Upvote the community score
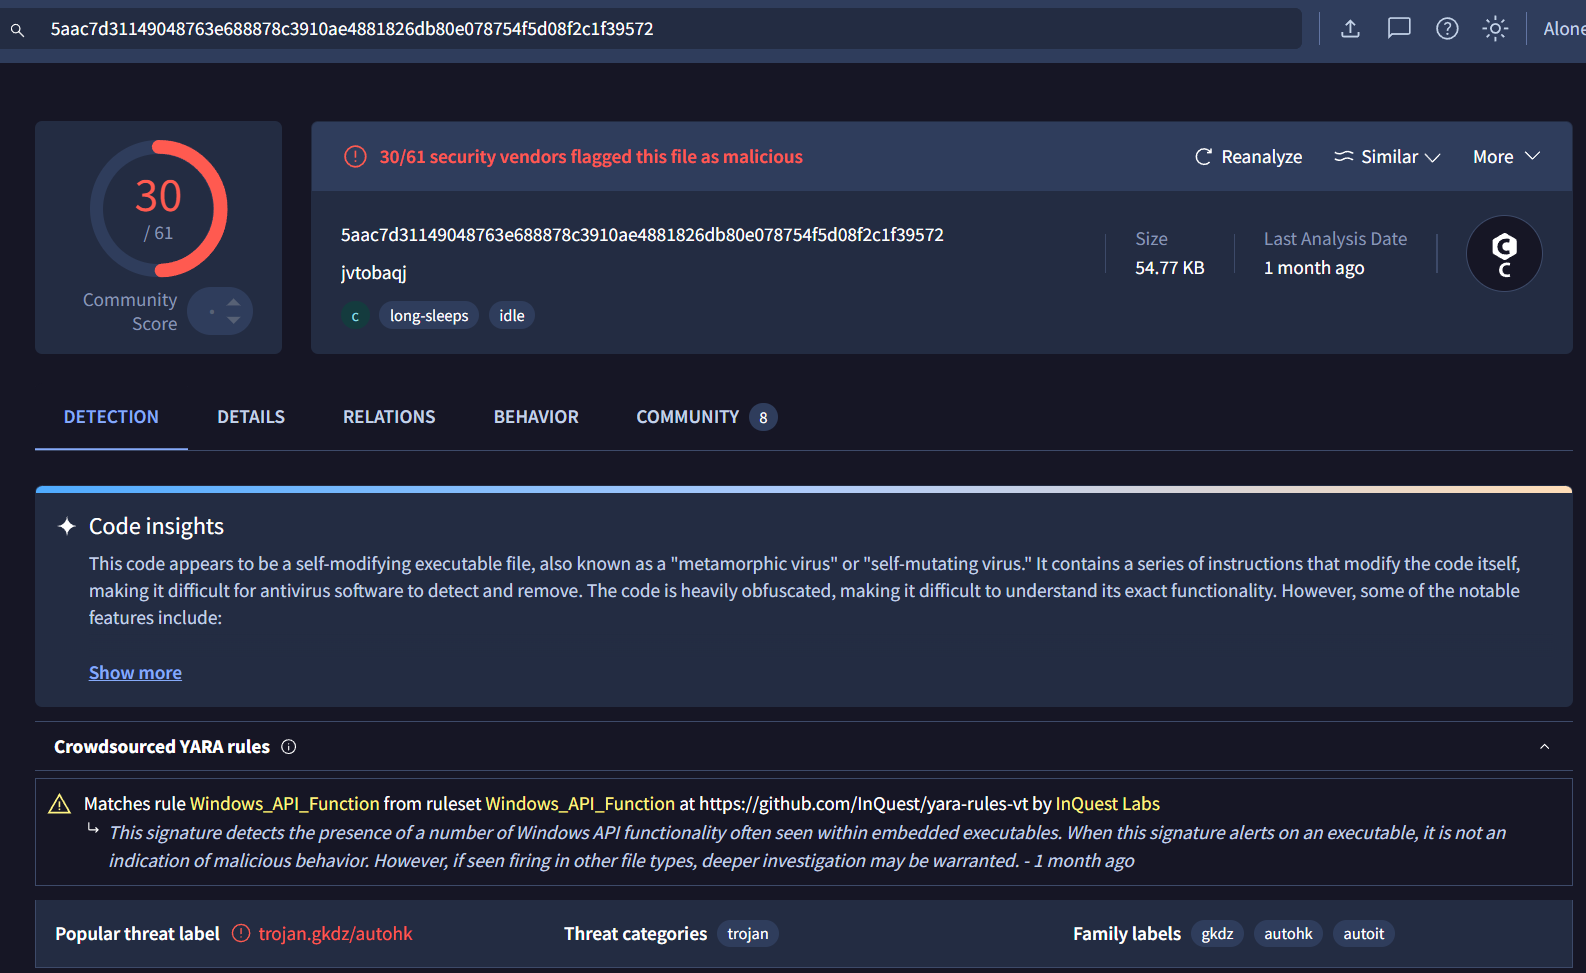Screen dimensions: 1586x973 pos(233,301)
